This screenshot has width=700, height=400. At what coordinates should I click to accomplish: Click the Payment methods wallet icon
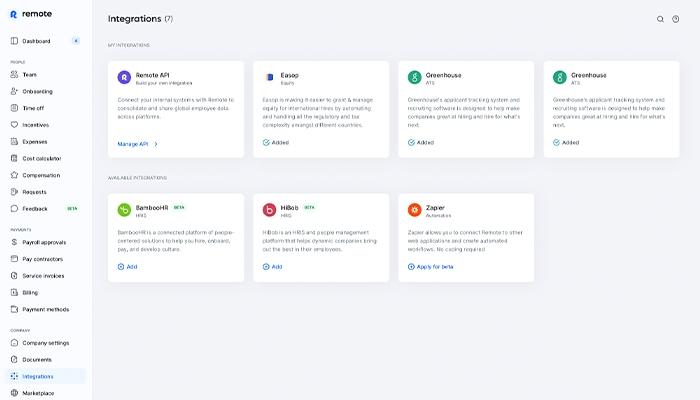(x=14, y=309)
